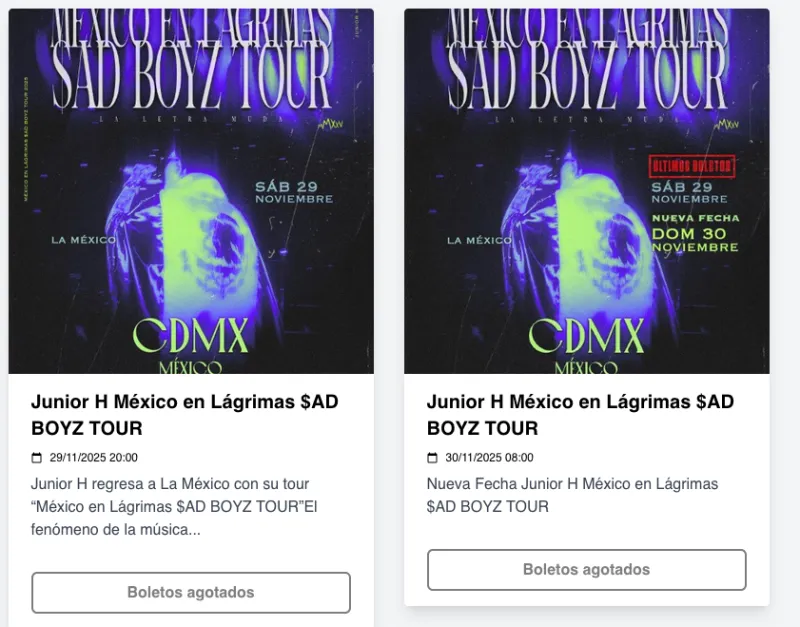This screenshot has width=800, height=627.
Task: Click the small MXW logo on the right poster
Action: point(727,124)
